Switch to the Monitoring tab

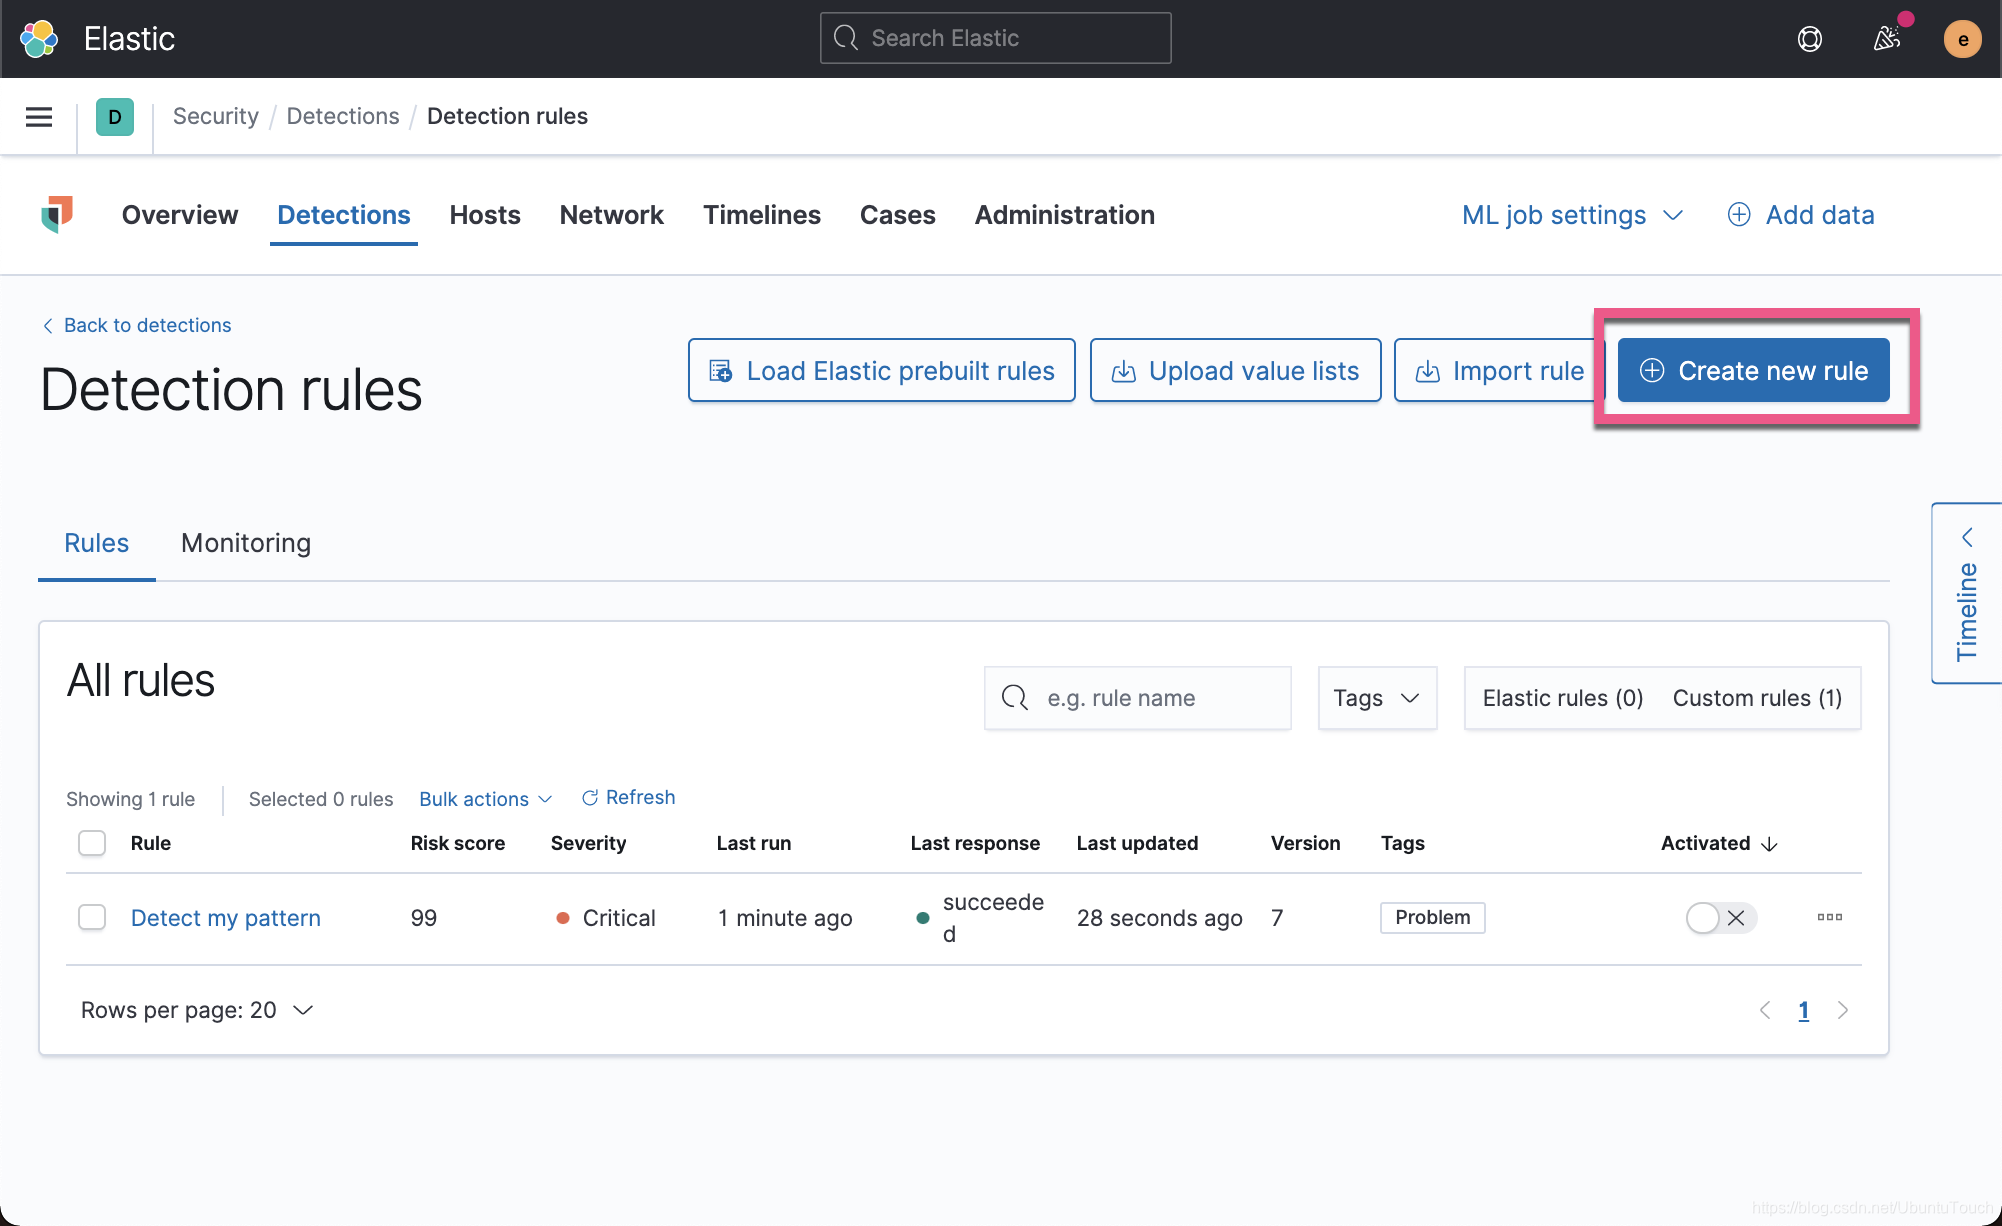point(245,543)
